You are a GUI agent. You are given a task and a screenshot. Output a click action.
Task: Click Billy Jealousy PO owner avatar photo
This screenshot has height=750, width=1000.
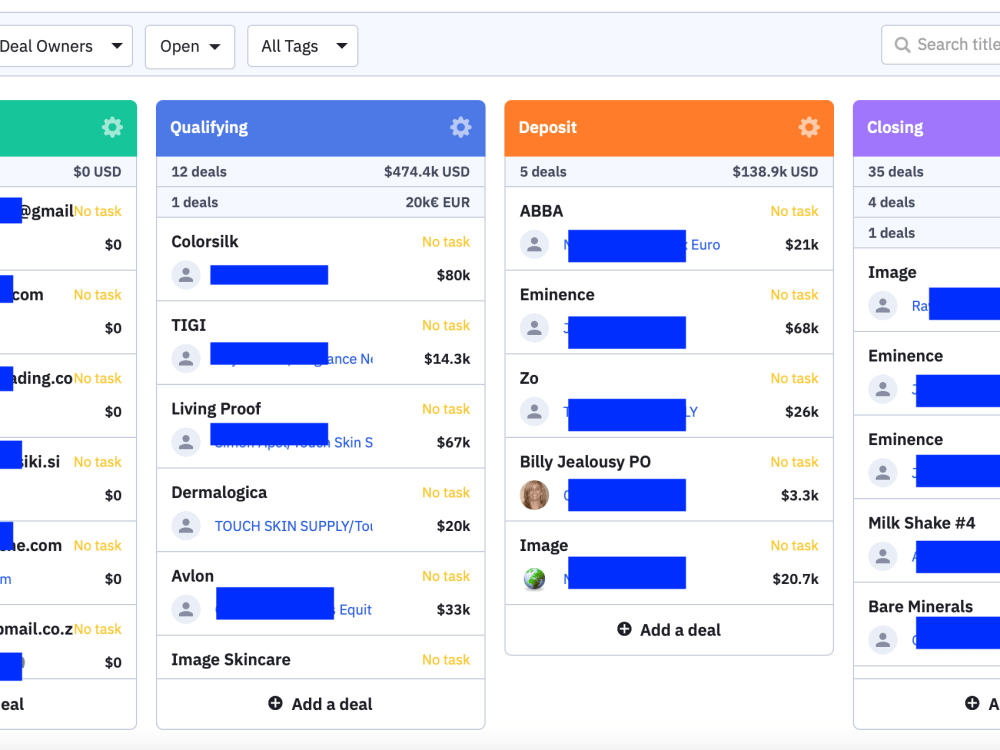[534, 495]
